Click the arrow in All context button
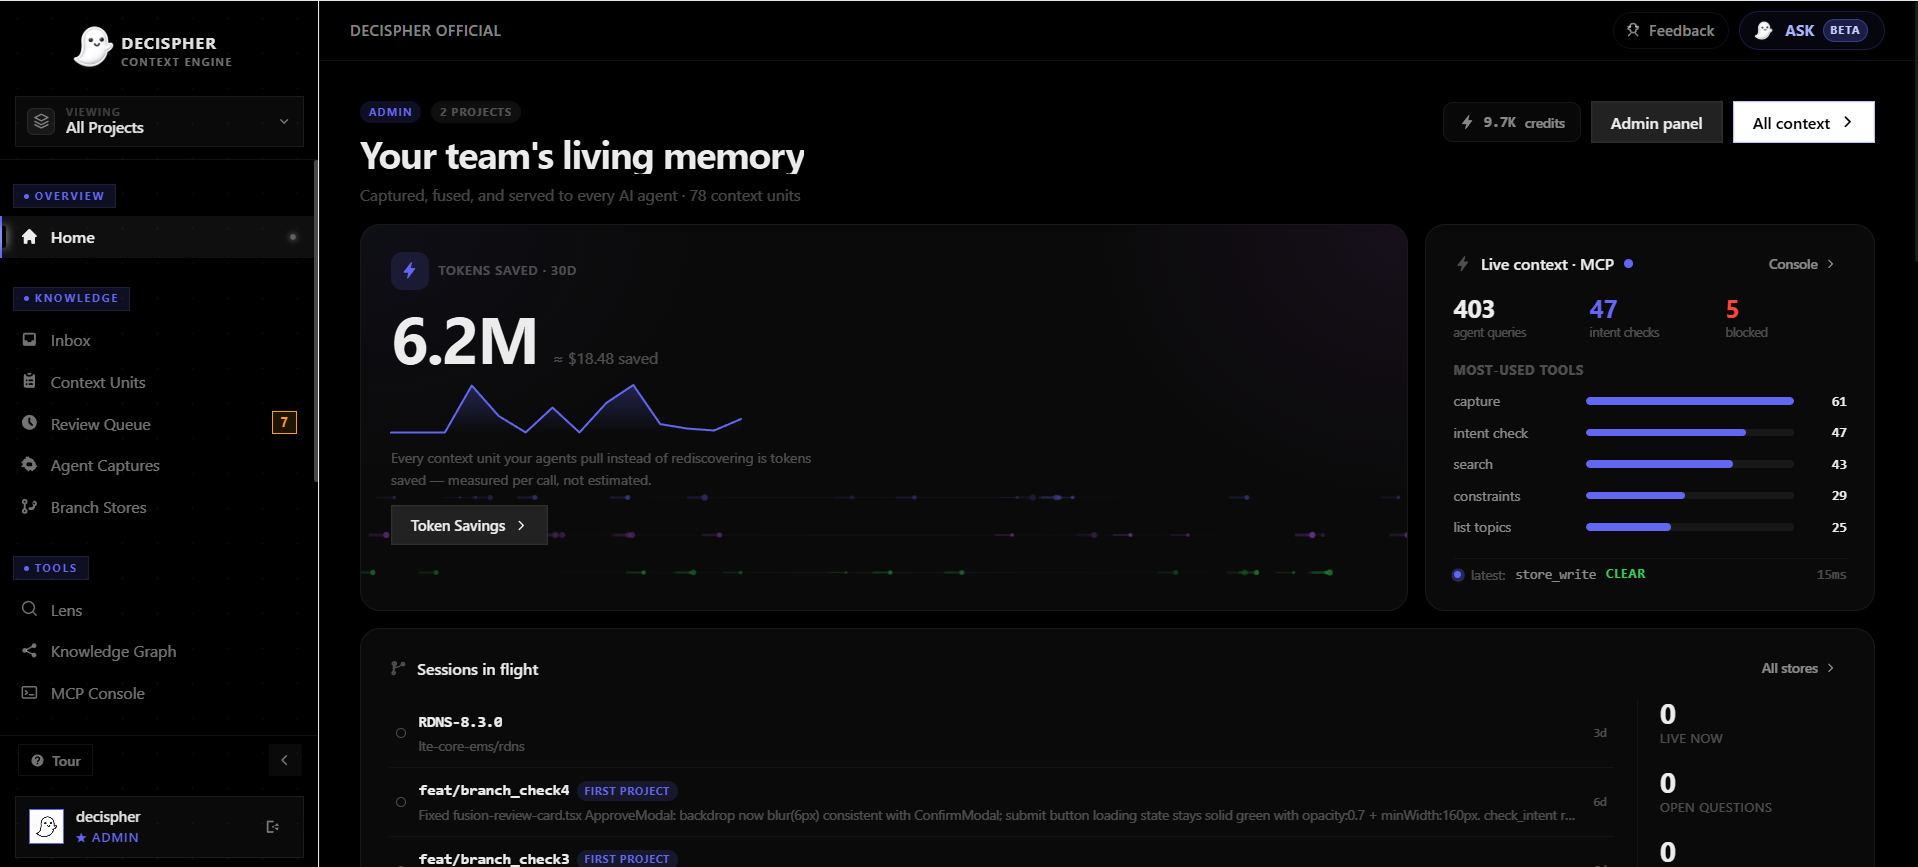This screenshot has width=1918, height=867. pos(1848,122)
